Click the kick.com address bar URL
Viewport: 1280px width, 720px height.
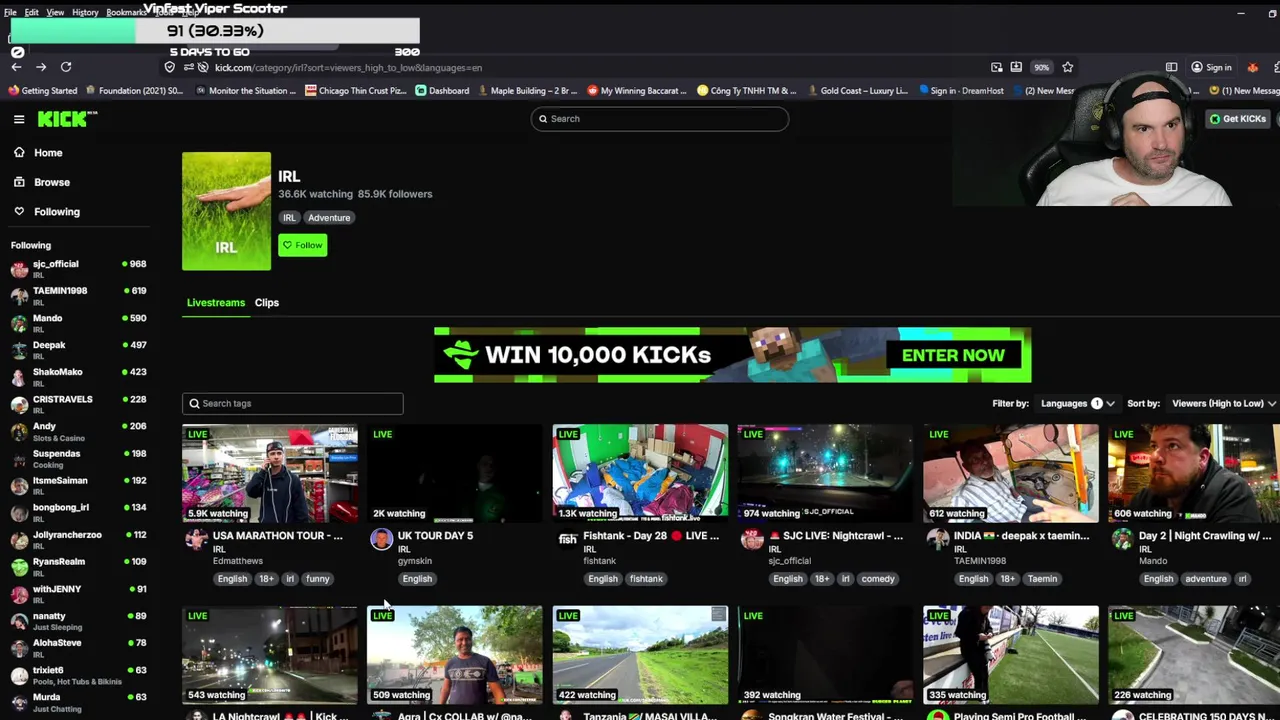(x=348, y=67)
